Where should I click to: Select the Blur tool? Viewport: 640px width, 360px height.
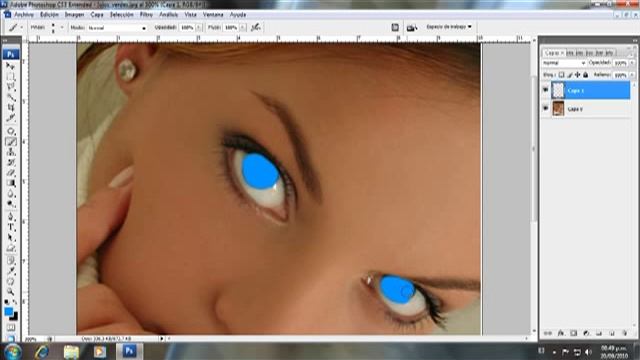11,194
